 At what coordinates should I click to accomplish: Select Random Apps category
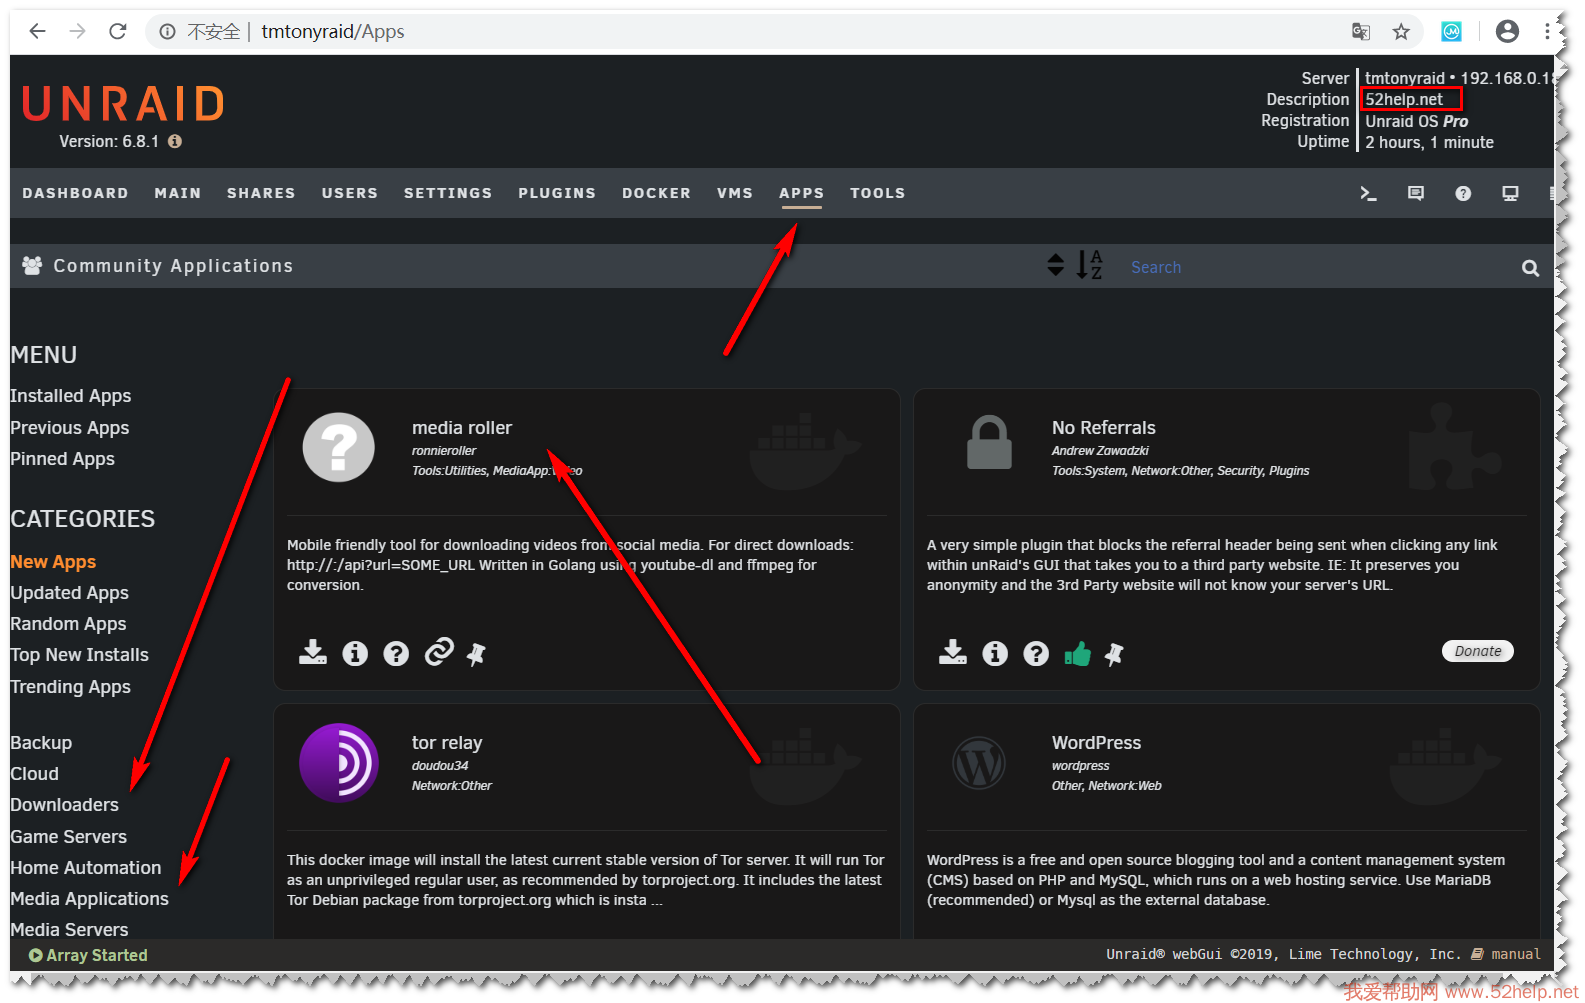click(x=68, y=624)
